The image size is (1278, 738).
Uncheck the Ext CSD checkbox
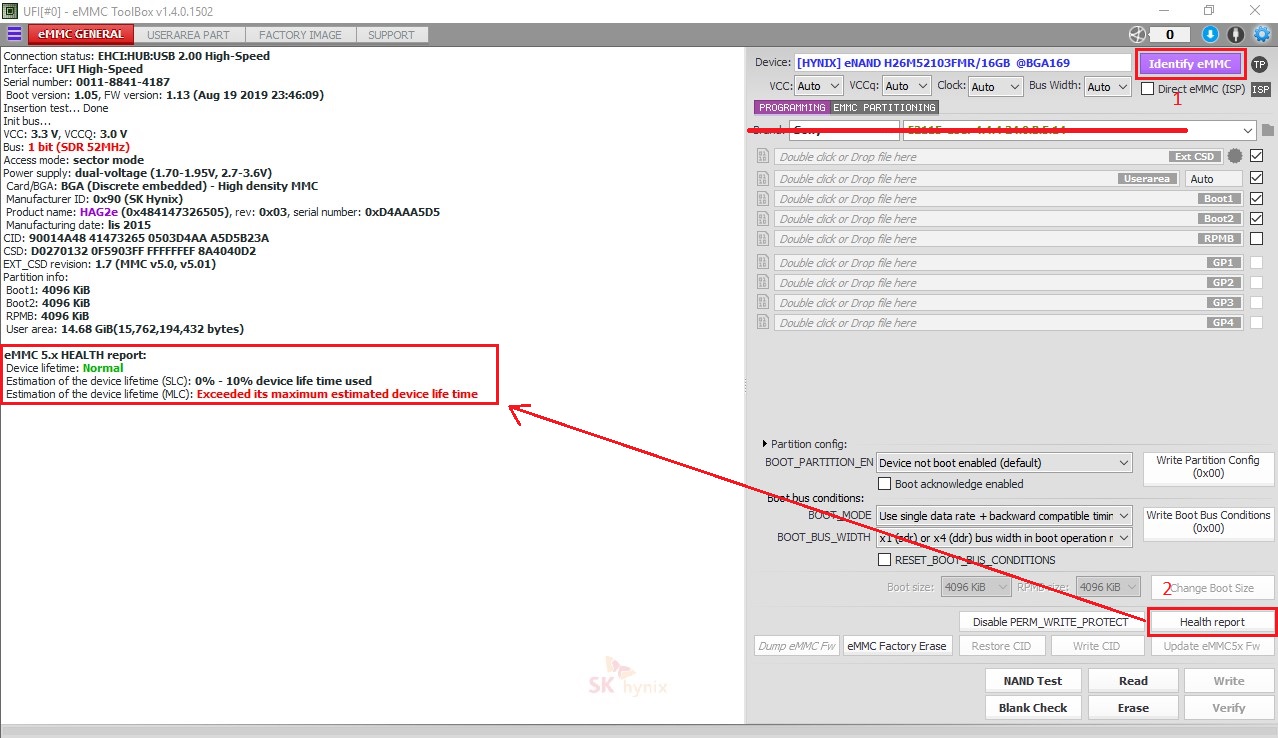1256,156
